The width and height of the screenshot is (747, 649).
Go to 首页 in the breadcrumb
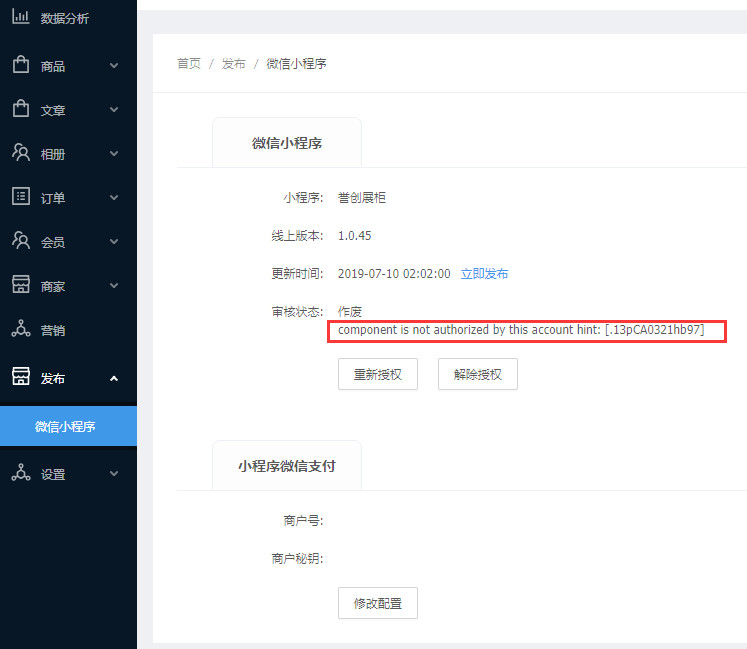[189, 63]
